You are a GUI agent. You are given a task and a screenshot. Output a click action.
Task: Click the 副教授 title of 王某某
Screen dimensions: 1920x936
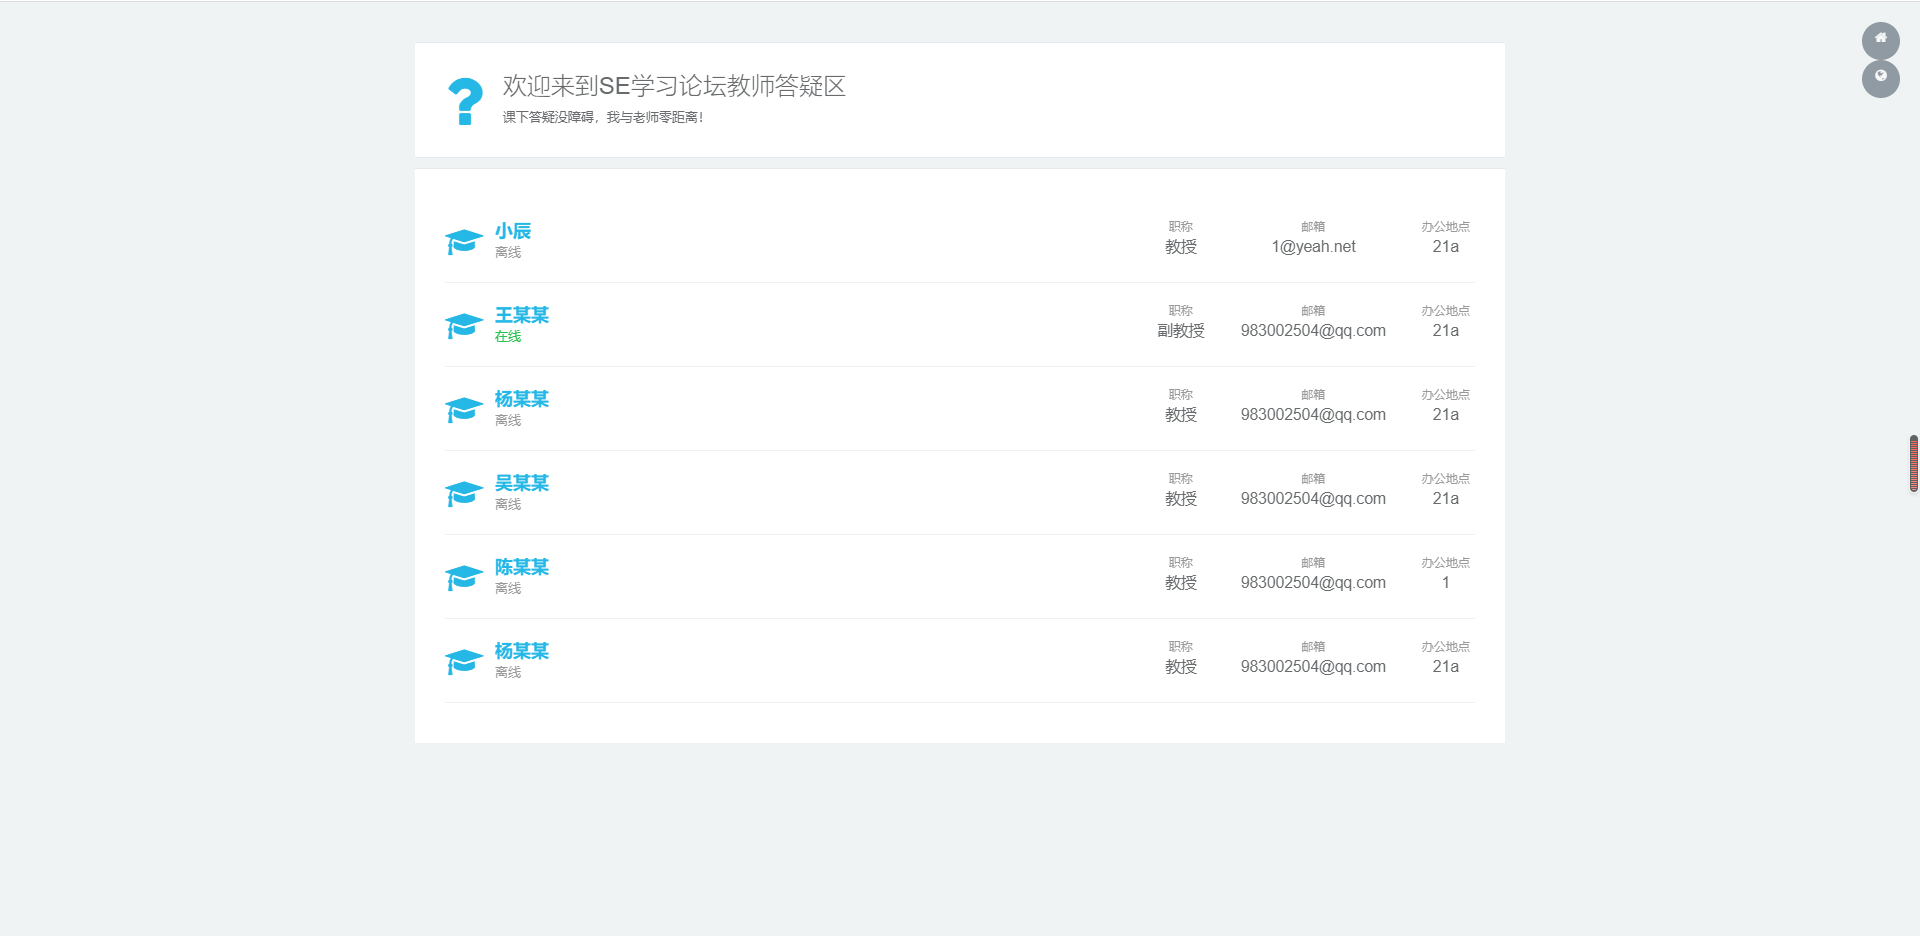1181,331
